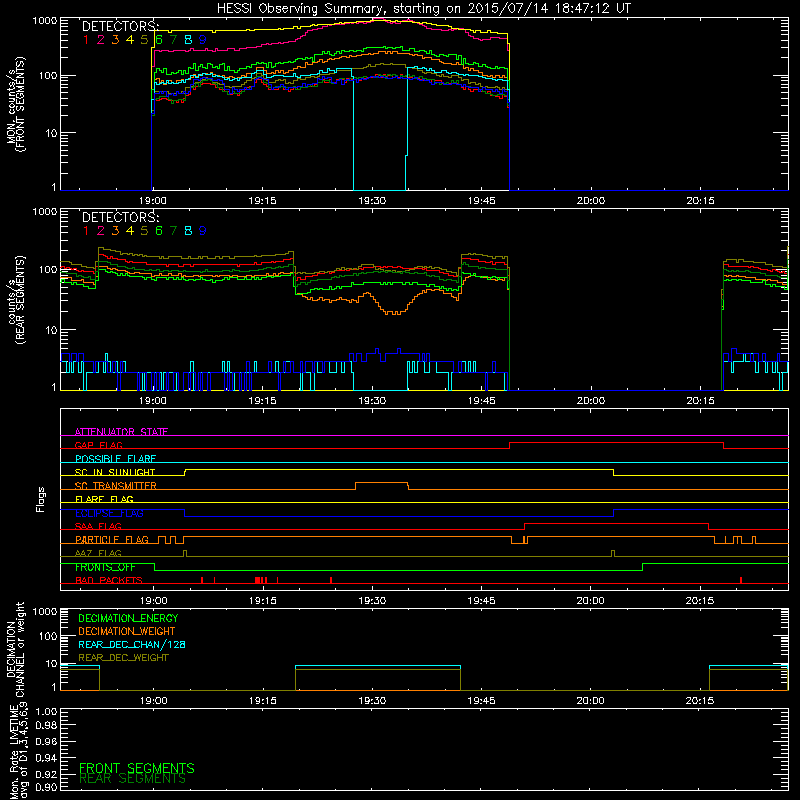Click the 'DECIMATION_ENERGY' legend entry
Screen dimensions: 800x800
pyautogui.click(x=128, y=618)
